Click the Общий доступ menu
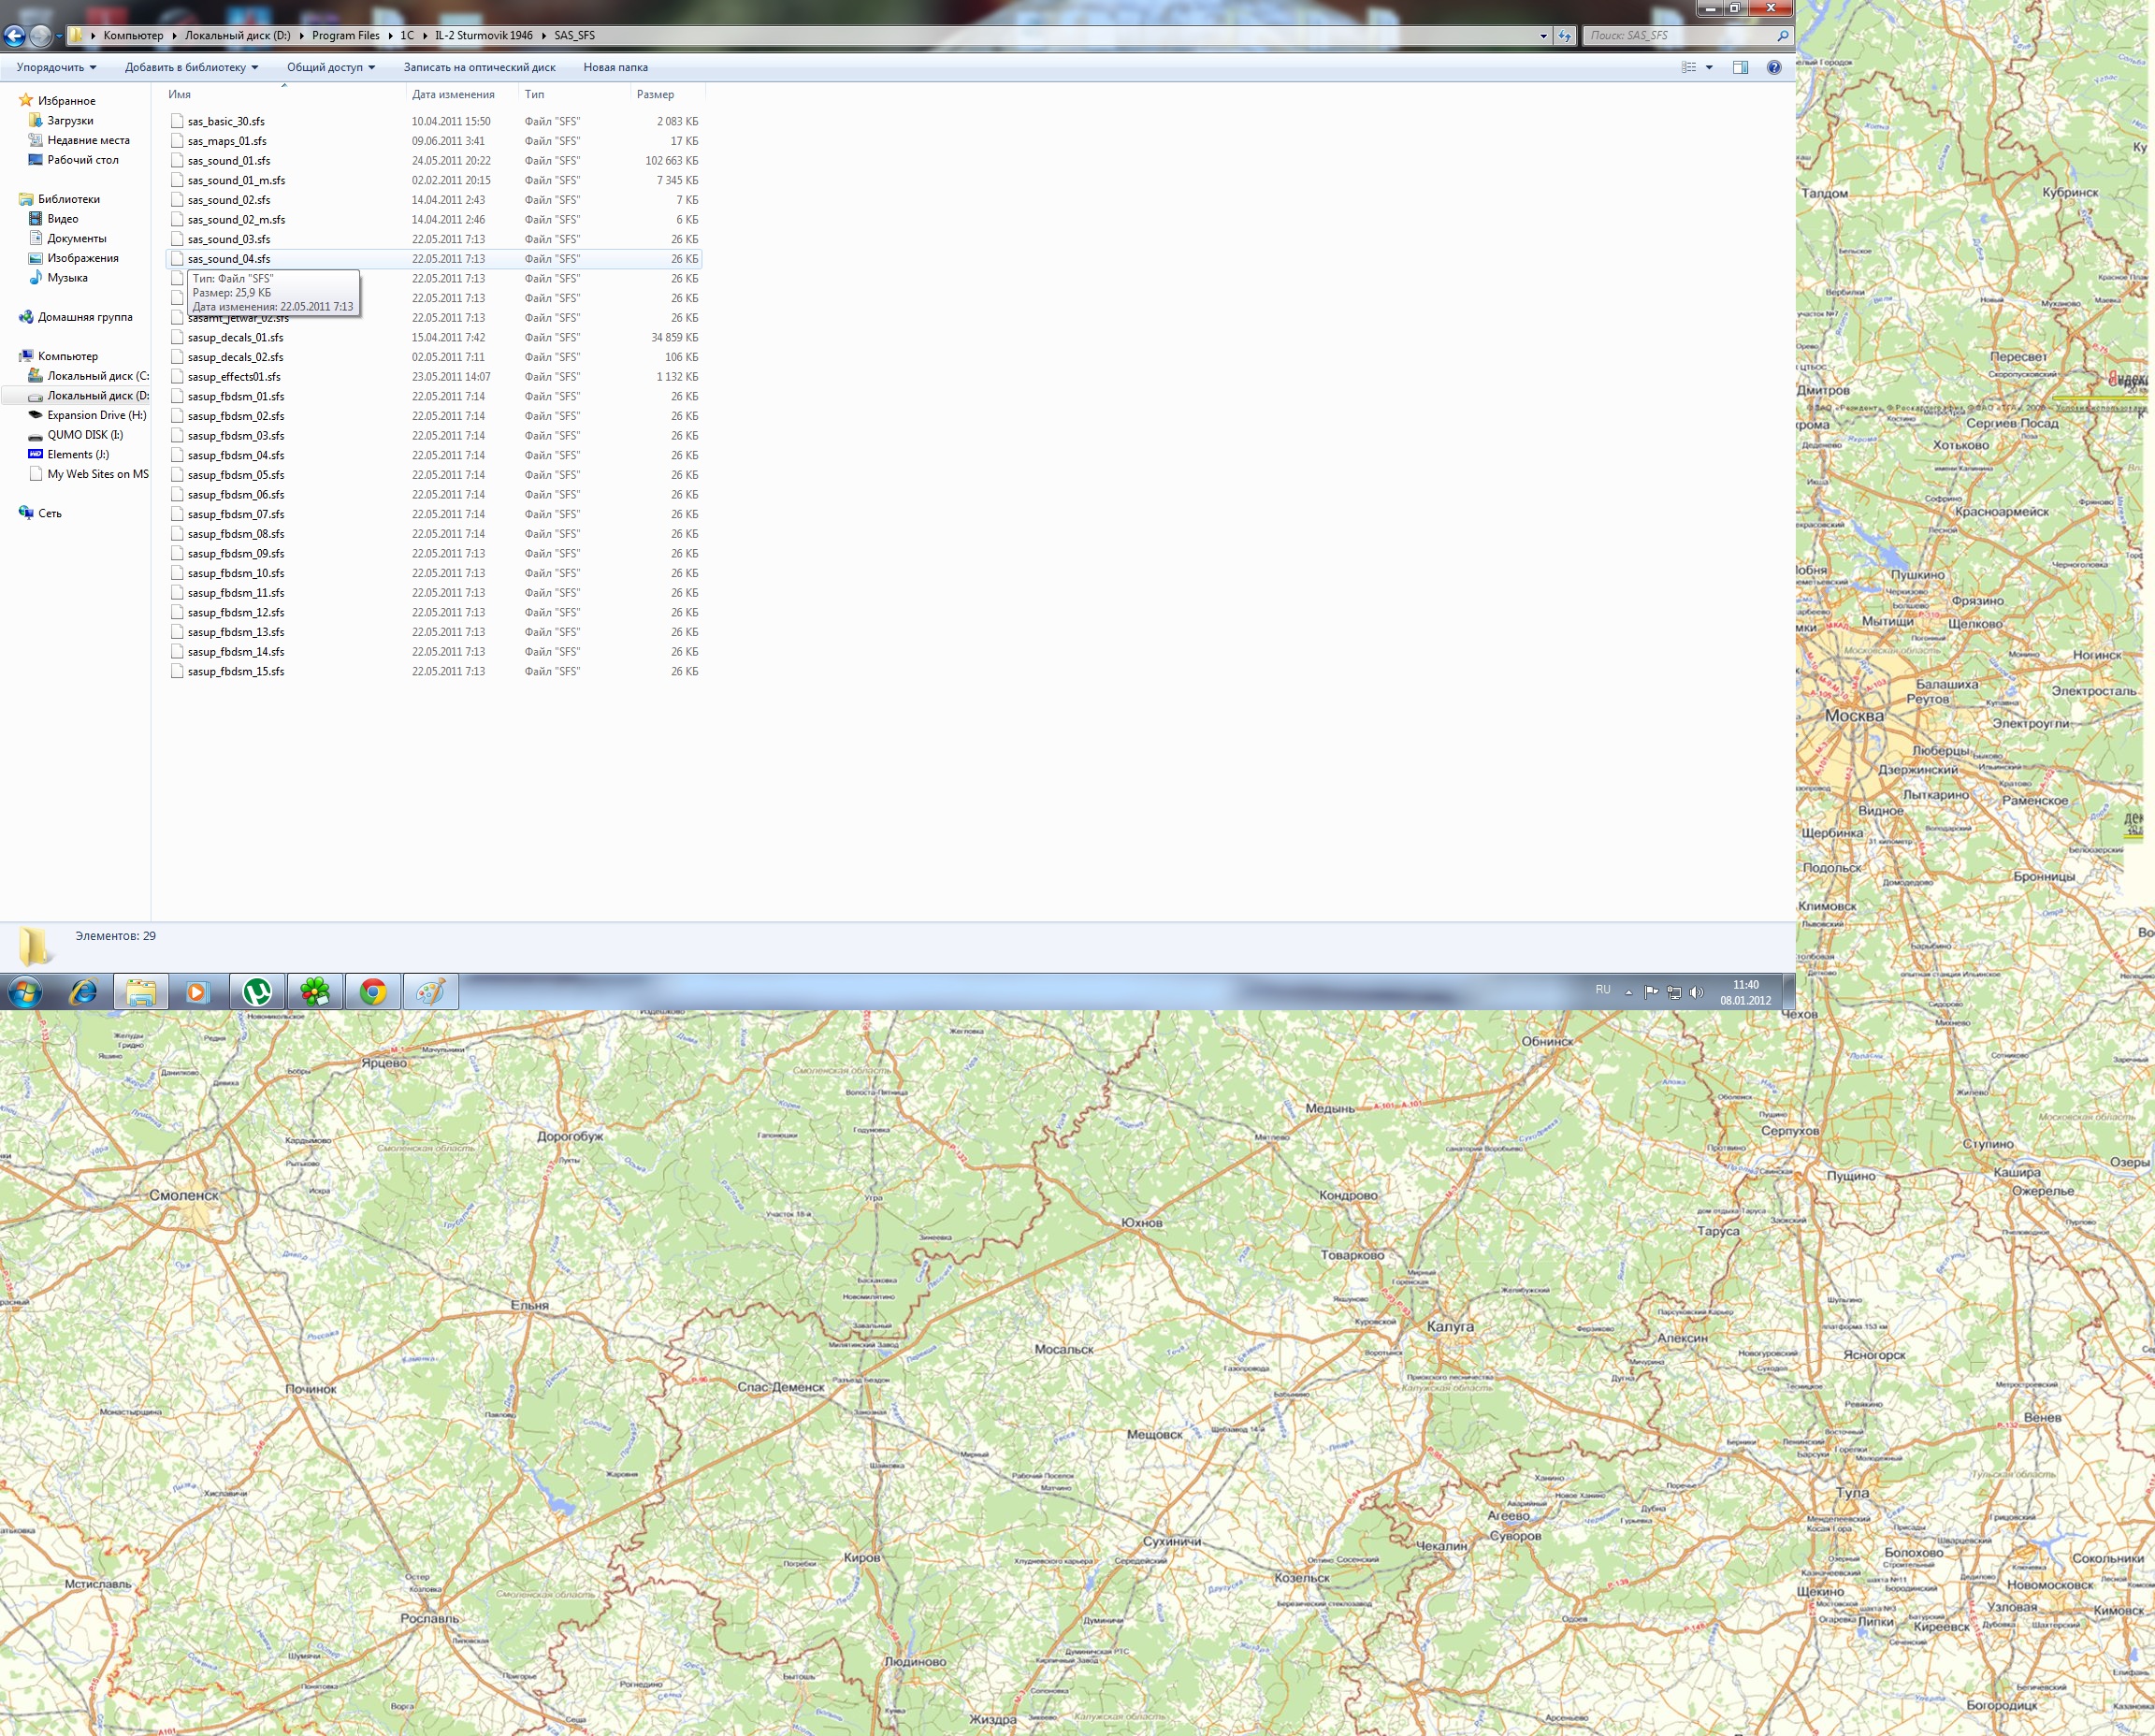Viewport: 2155px width, 1736px height. [330, 67]
